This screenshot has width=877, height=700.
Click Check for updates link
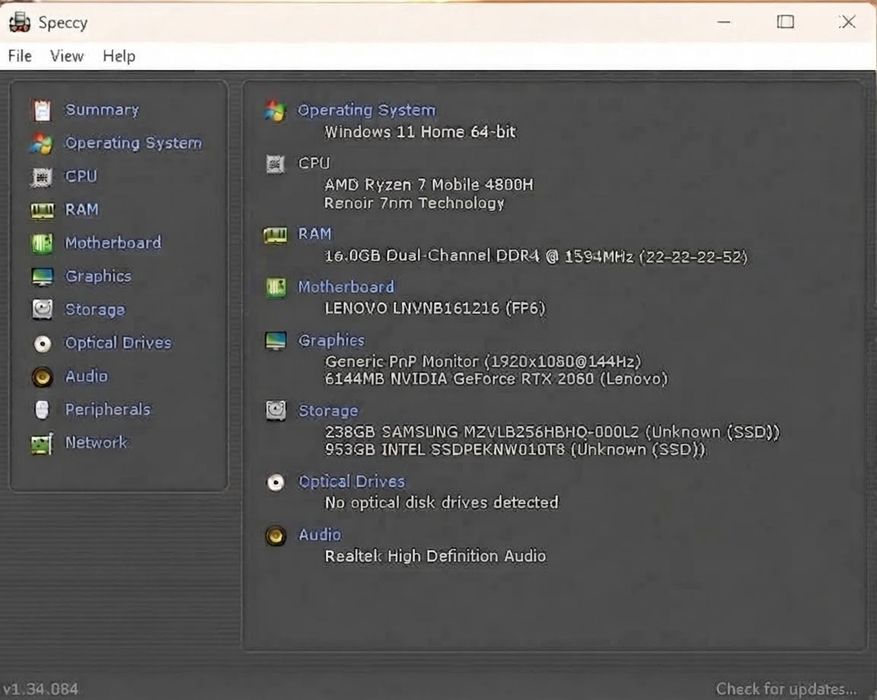(x=786, y=688)
